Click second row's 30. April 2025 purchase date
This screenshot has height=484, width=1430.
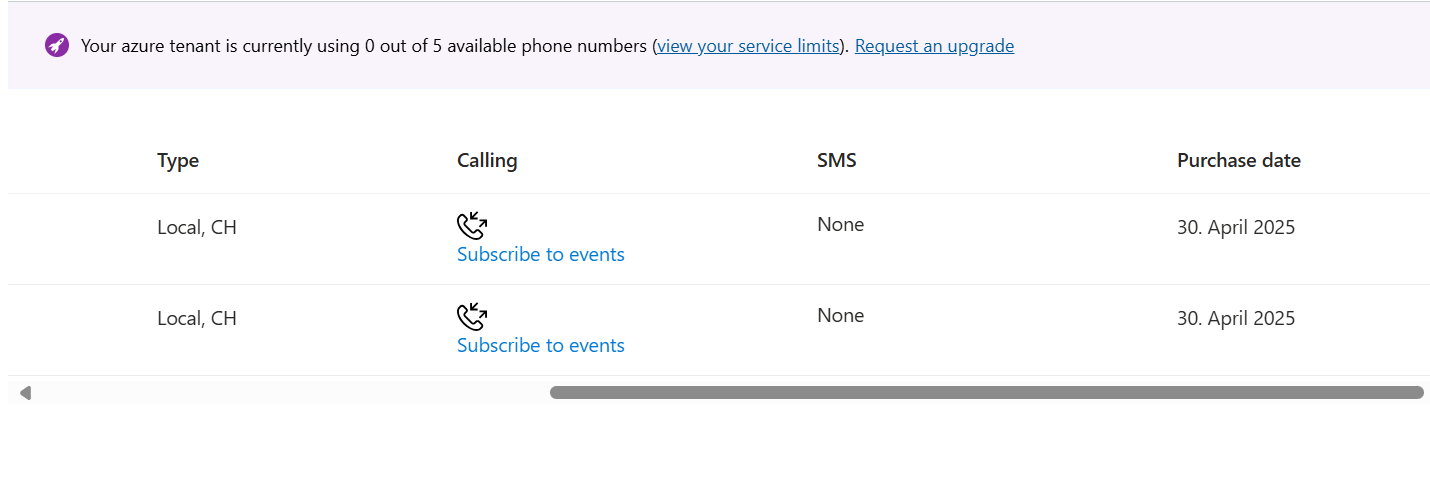pyautogui.click(x=1236, y=319)
